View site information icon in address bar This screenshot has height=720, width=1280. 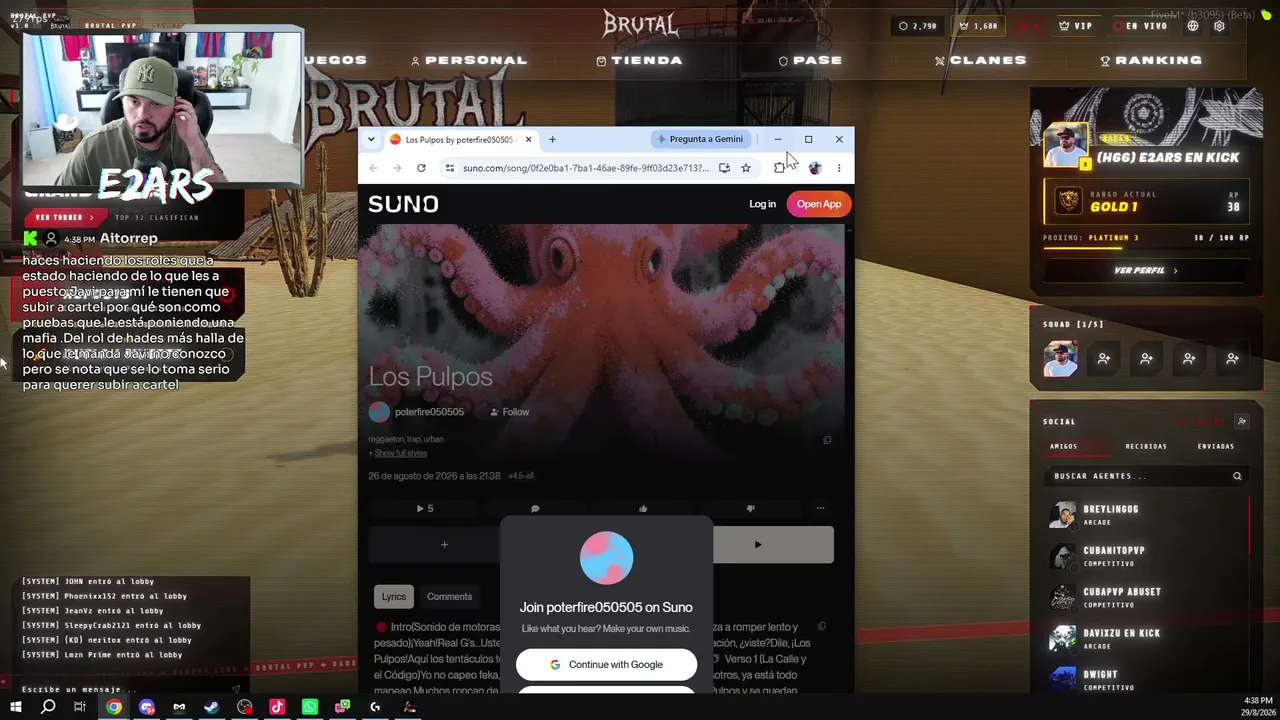449,168
